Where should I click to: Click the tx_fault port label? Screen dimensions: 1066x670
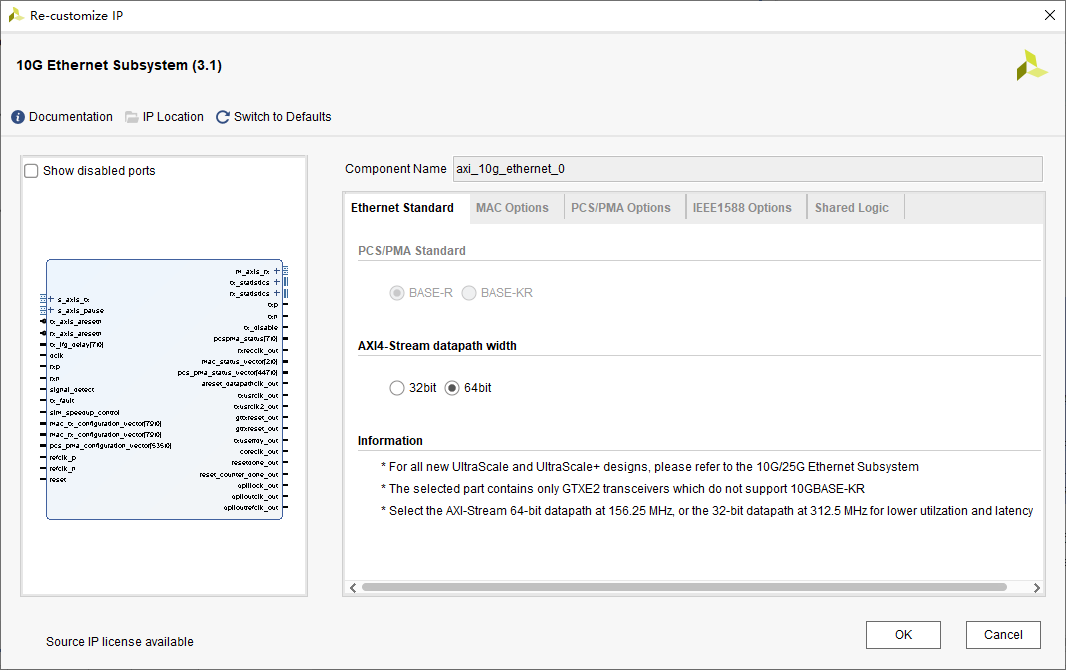click(62, 401)
